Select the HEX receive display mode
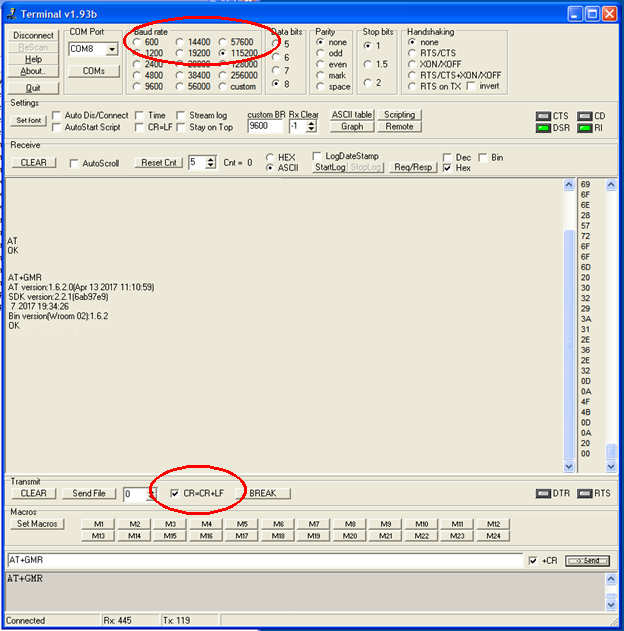The image size is (624, 631). pos(270,157)
